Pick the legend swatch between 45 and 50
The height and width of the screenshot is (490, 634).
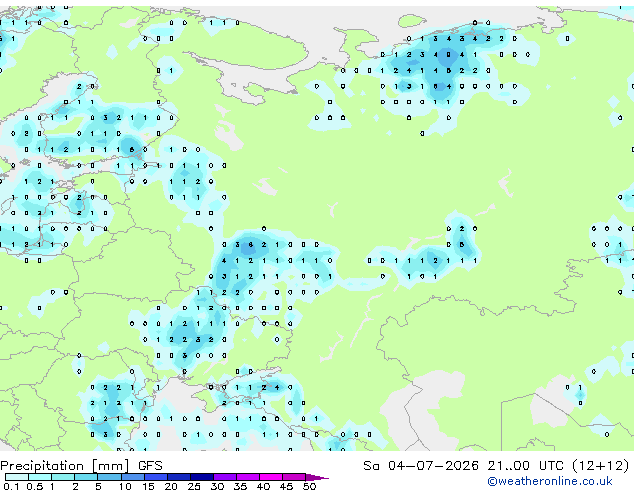(294, 477)
